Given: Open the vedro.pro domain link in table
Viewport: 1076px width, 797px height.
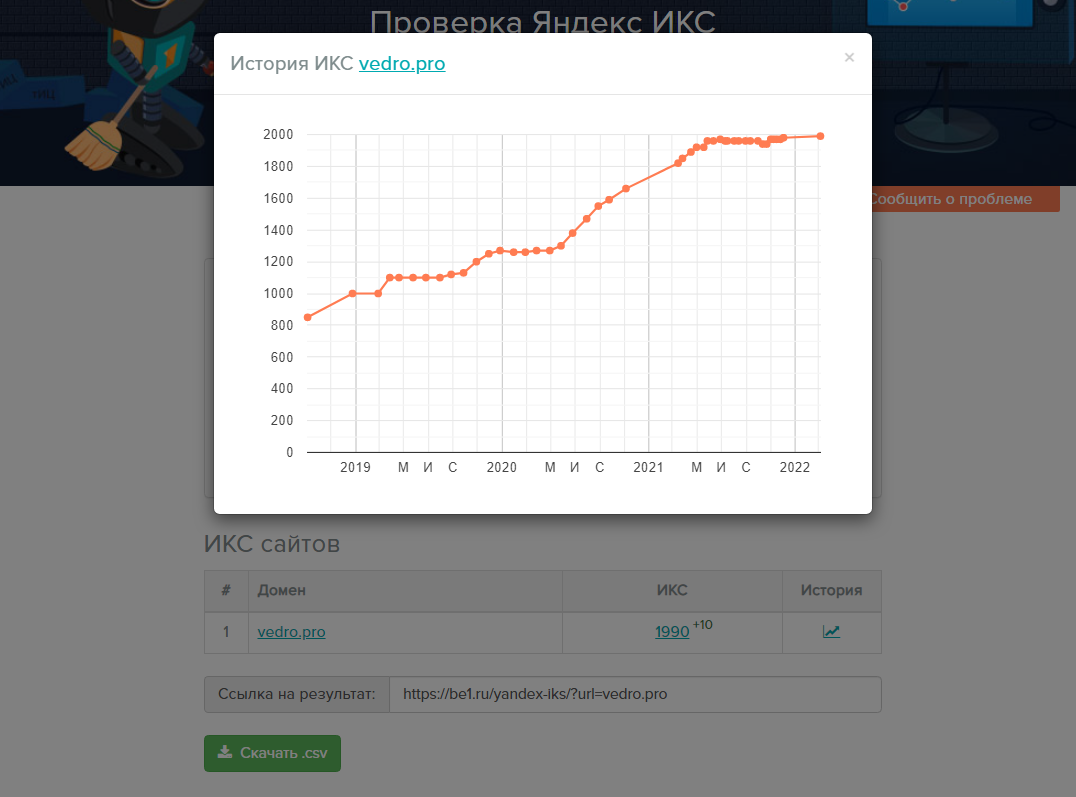Looking at the screenshot, I should pyautogui.click(x=291, y=632).
